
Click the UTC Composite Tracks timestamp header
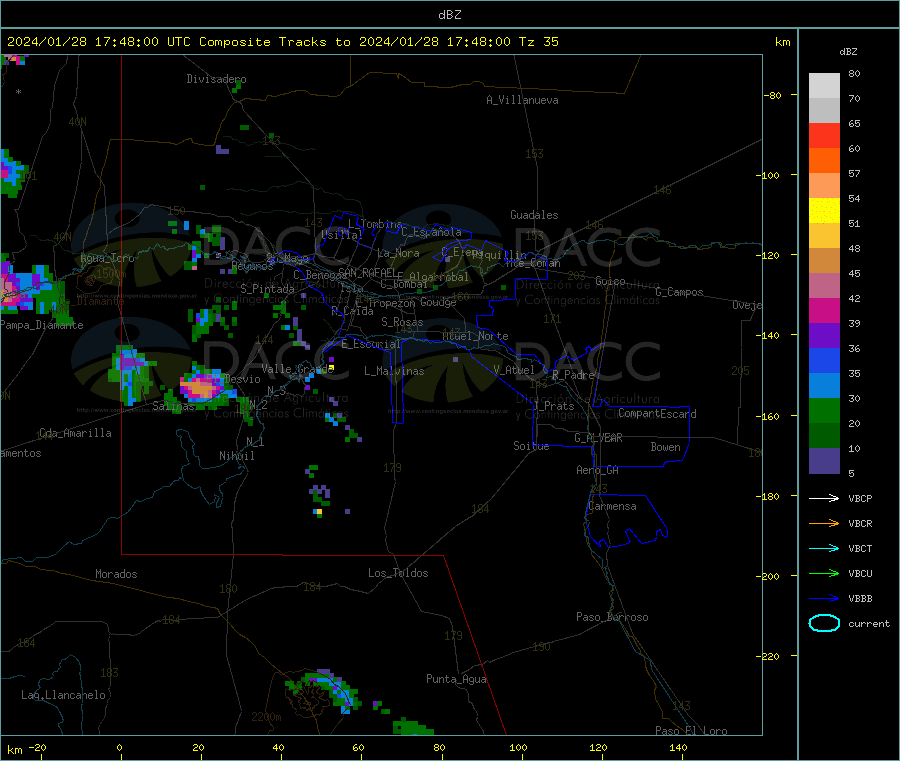point(283,42)
